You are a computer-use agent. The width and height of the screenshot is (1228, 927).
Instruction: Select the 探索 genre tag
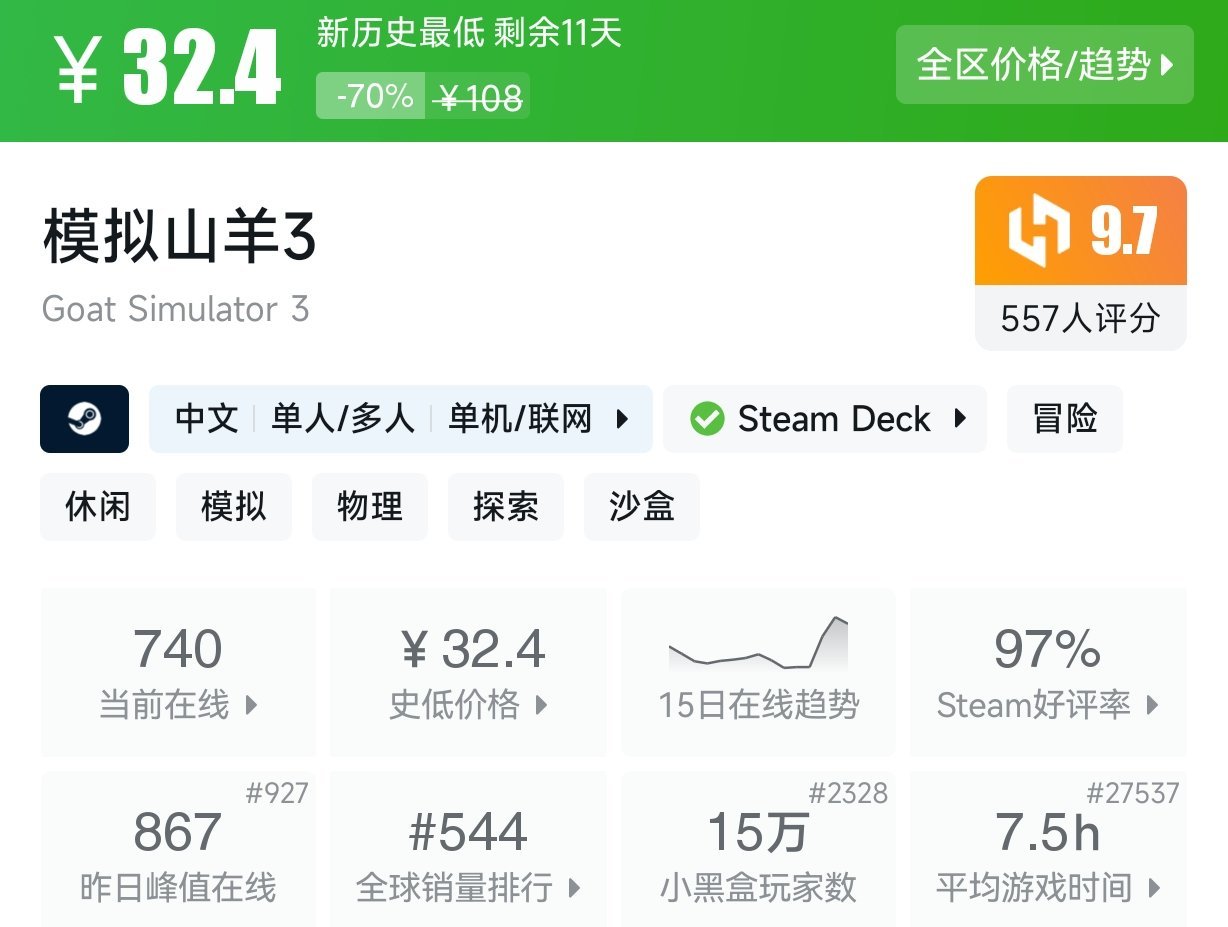pos(506,507)
